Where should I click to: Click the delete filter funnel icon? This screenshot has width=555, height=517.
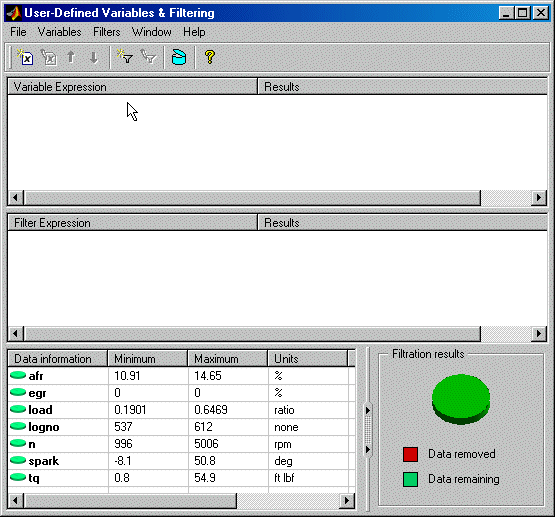[148, 57]
